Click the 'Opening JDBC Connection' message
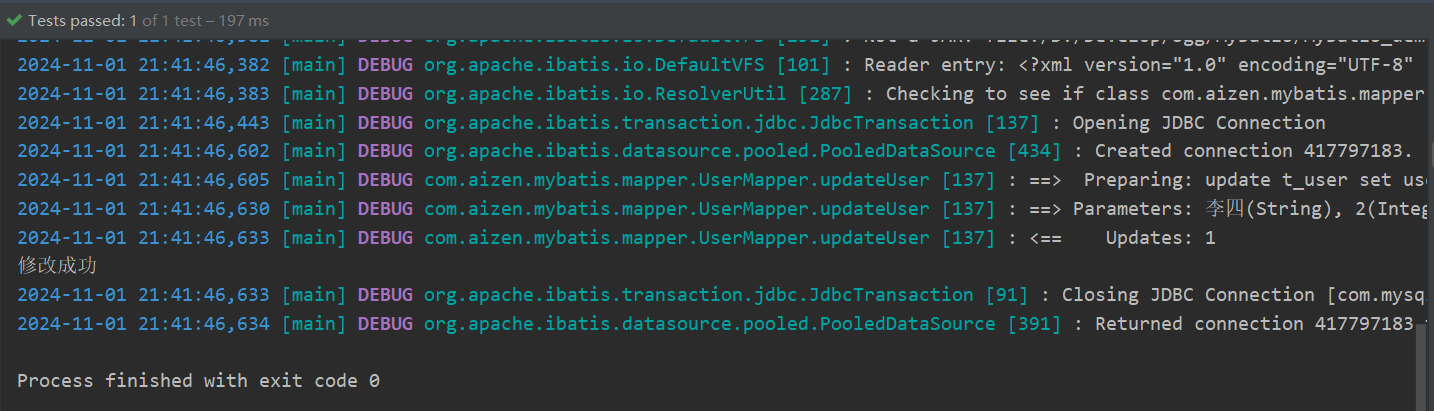Image resolution: width=1434 pixels, height=411 pixels. tap(1198, 123)
